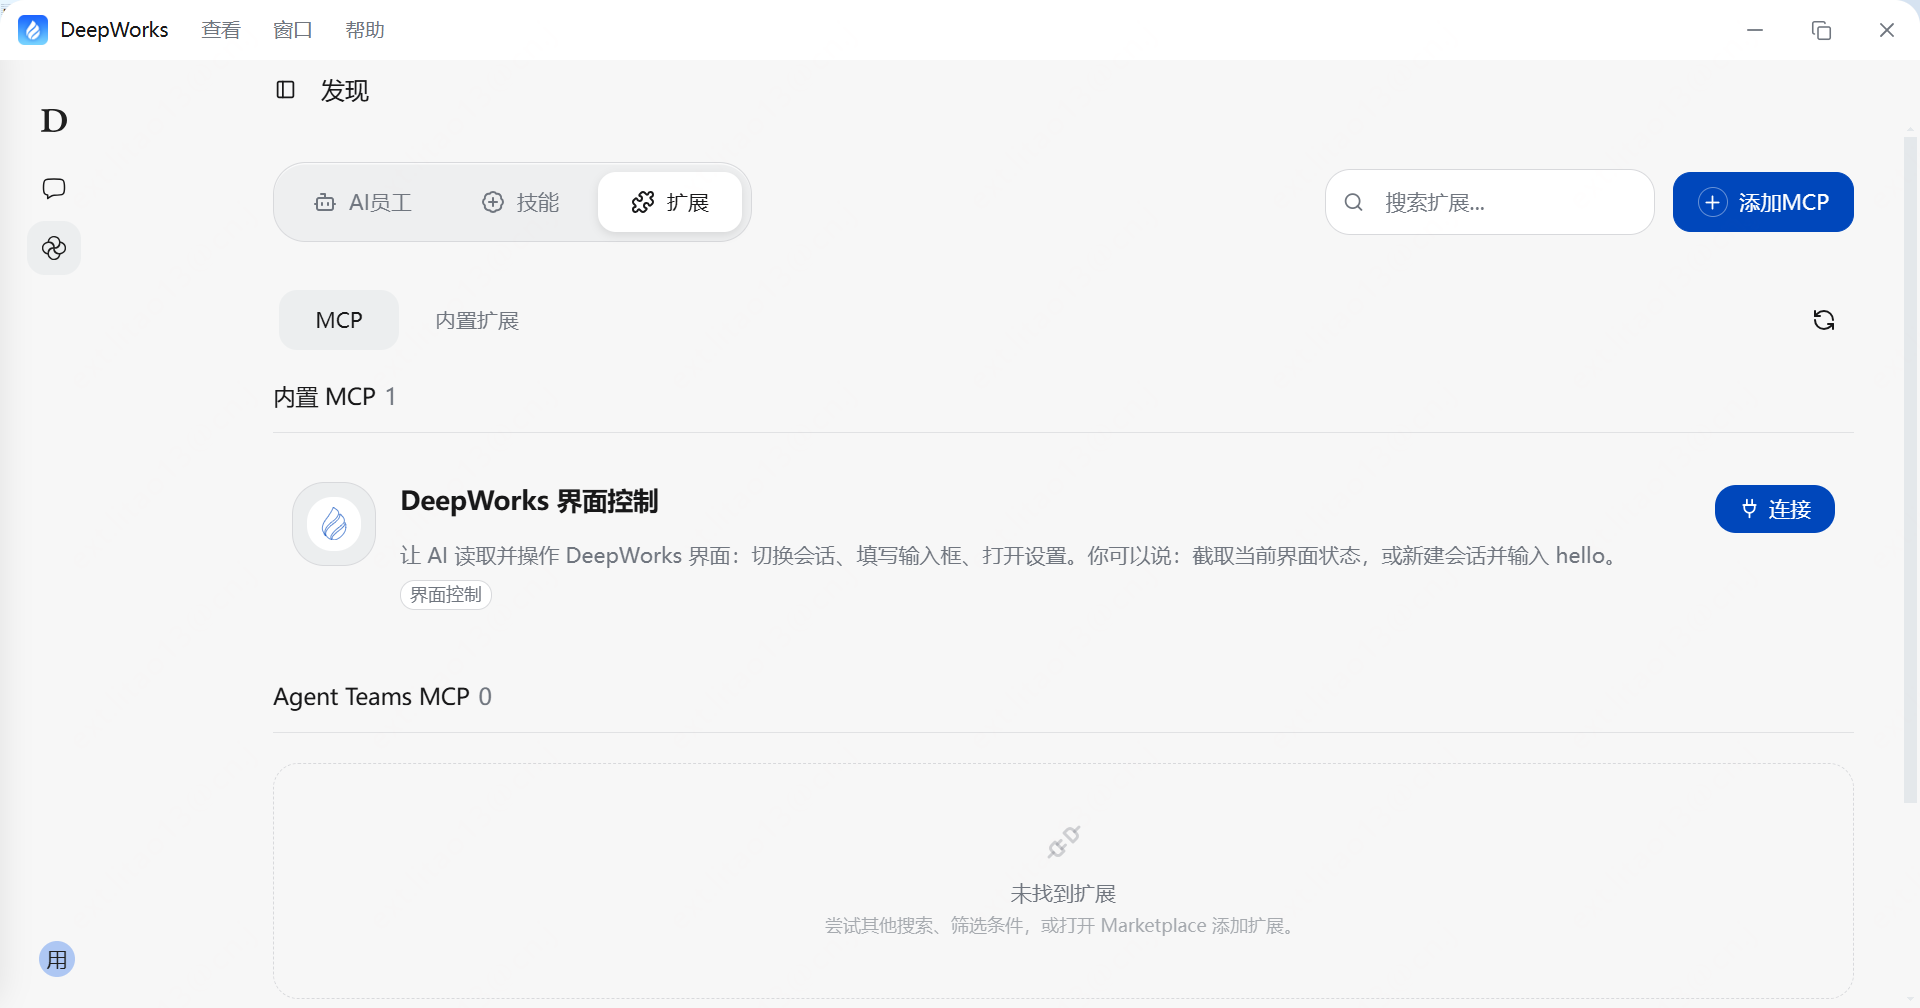Click the 未找到扩展 message
The image size is (1920, 1008).
(x=1063, y=893)
